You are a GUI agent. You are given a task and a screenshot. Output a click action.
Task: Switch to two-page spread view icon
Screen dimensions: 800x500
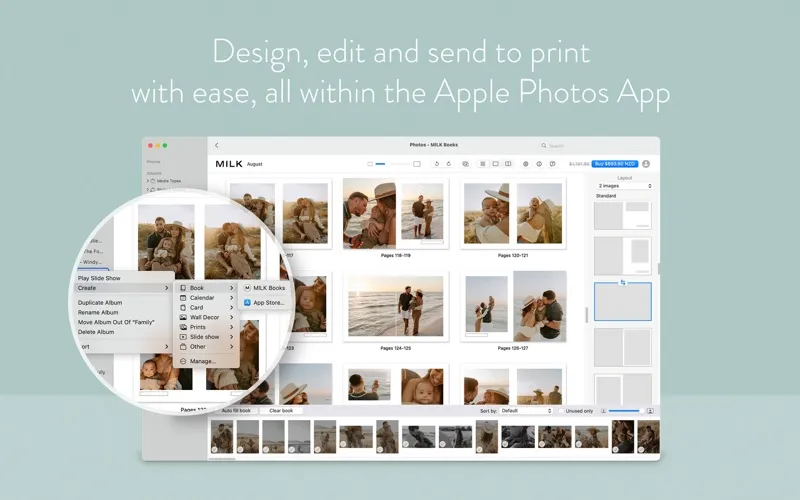pos(508,164)
